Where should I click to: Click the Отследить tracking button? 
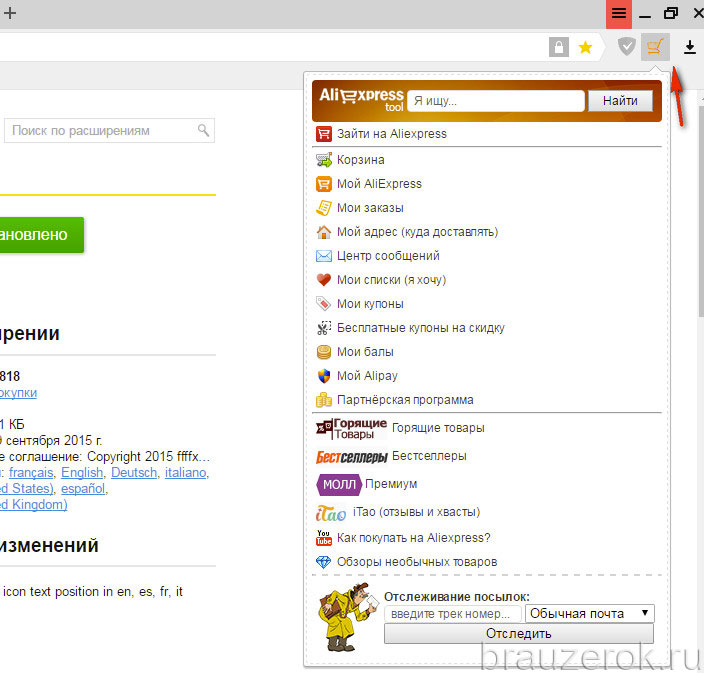click(x=519, y=634)
